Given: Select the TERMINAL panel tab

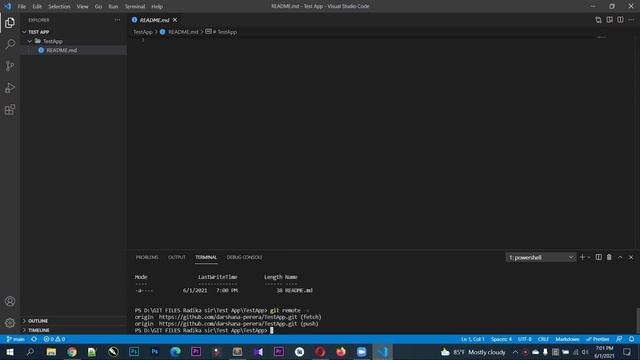Looking at the screenshot, I should point(206,257).
